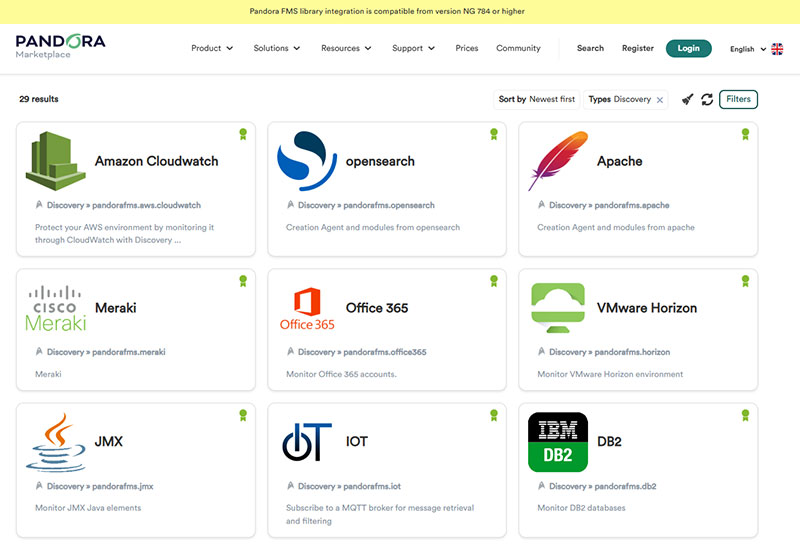
Task: Click the Discovery type icon on JMX card
Action: [x=39, y=486]
